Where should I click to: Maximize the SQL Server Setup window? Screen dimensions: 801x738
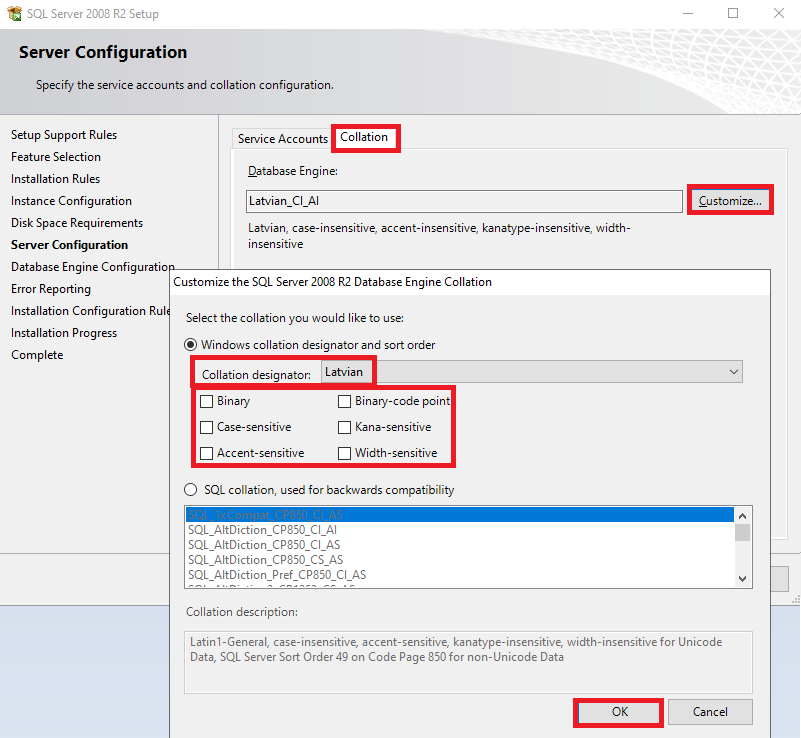tap(733, 13)
